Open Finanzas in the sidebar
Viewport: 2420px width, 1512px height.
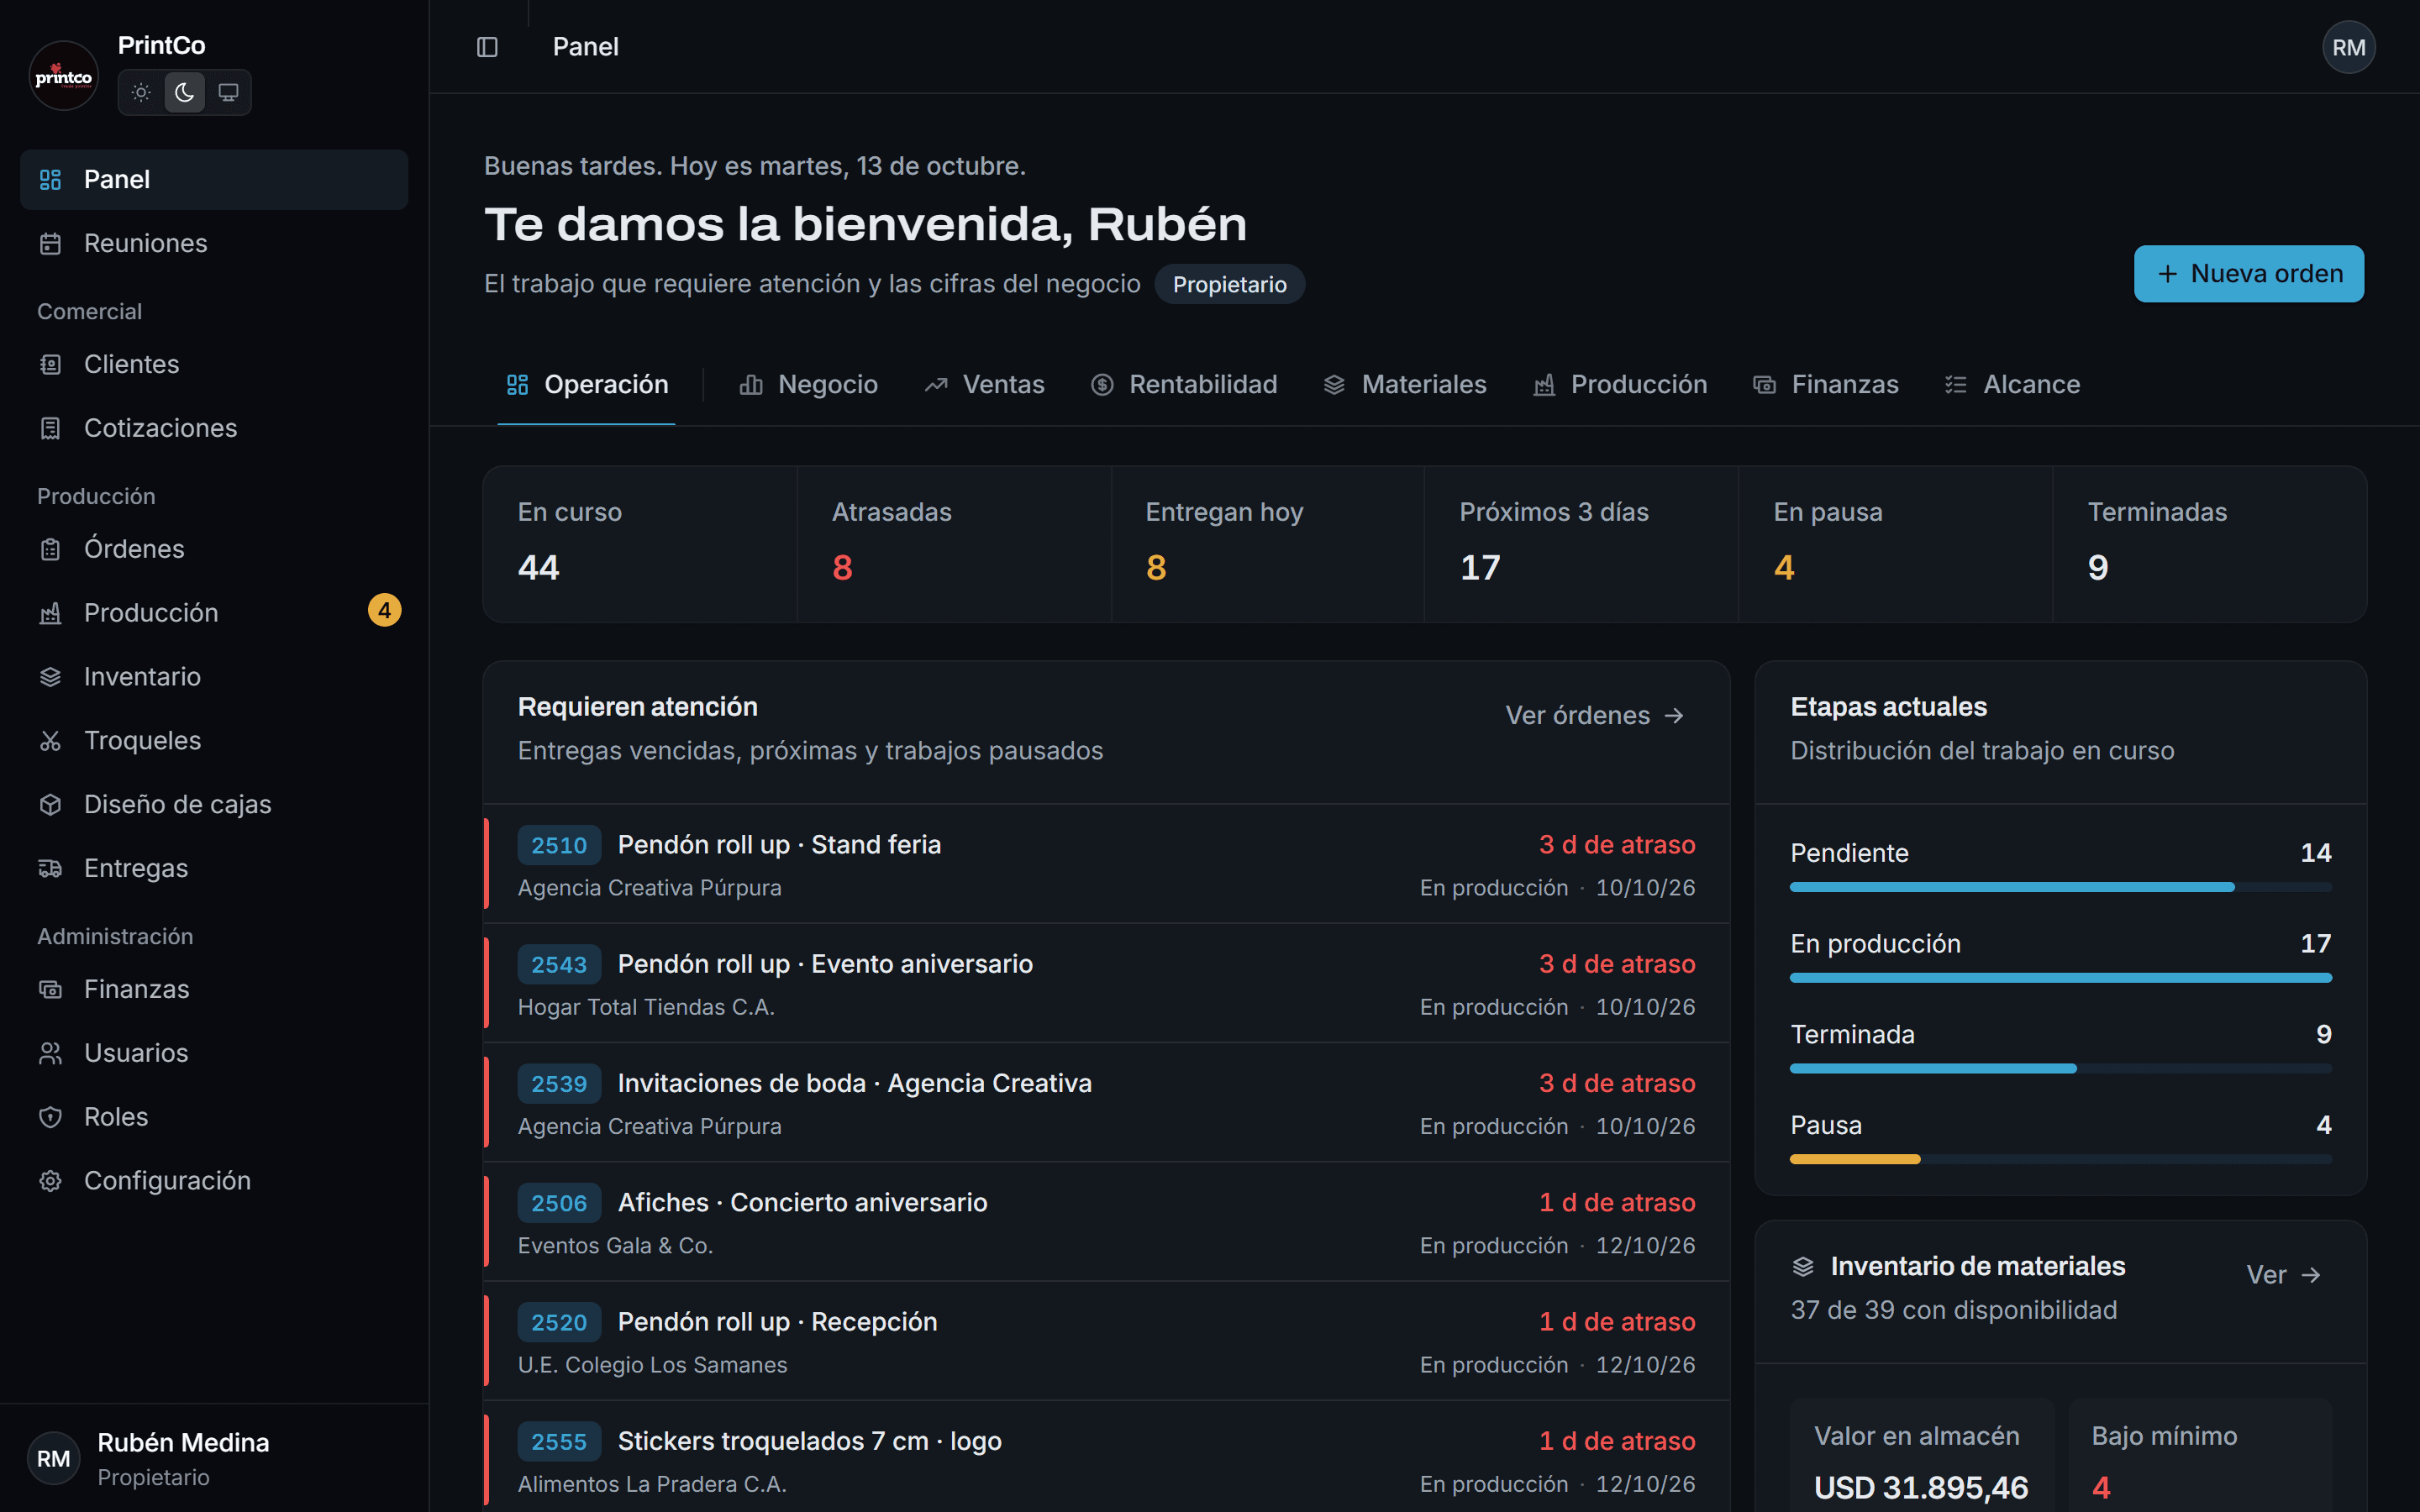pyautogui.click(x=214, y=989)
